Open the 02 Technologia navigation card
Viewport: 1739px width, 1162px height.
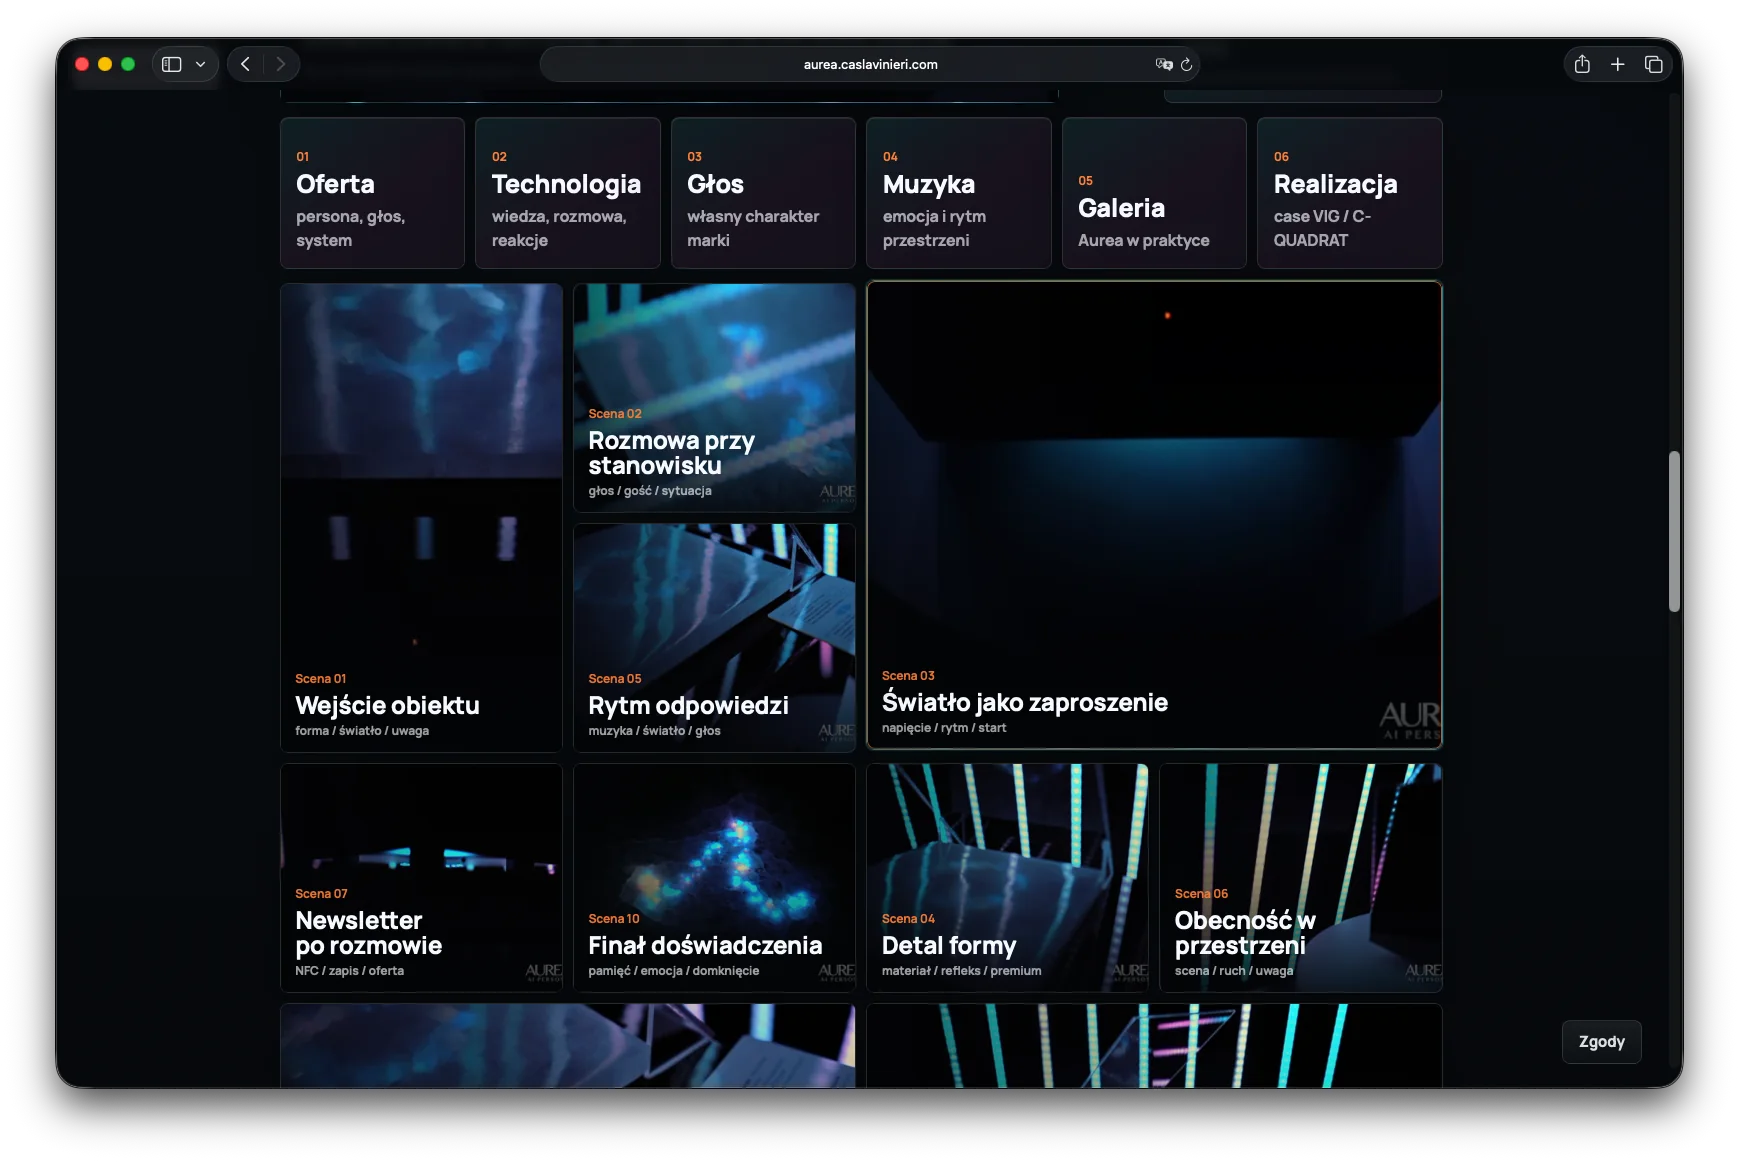(x=568, y=193)
